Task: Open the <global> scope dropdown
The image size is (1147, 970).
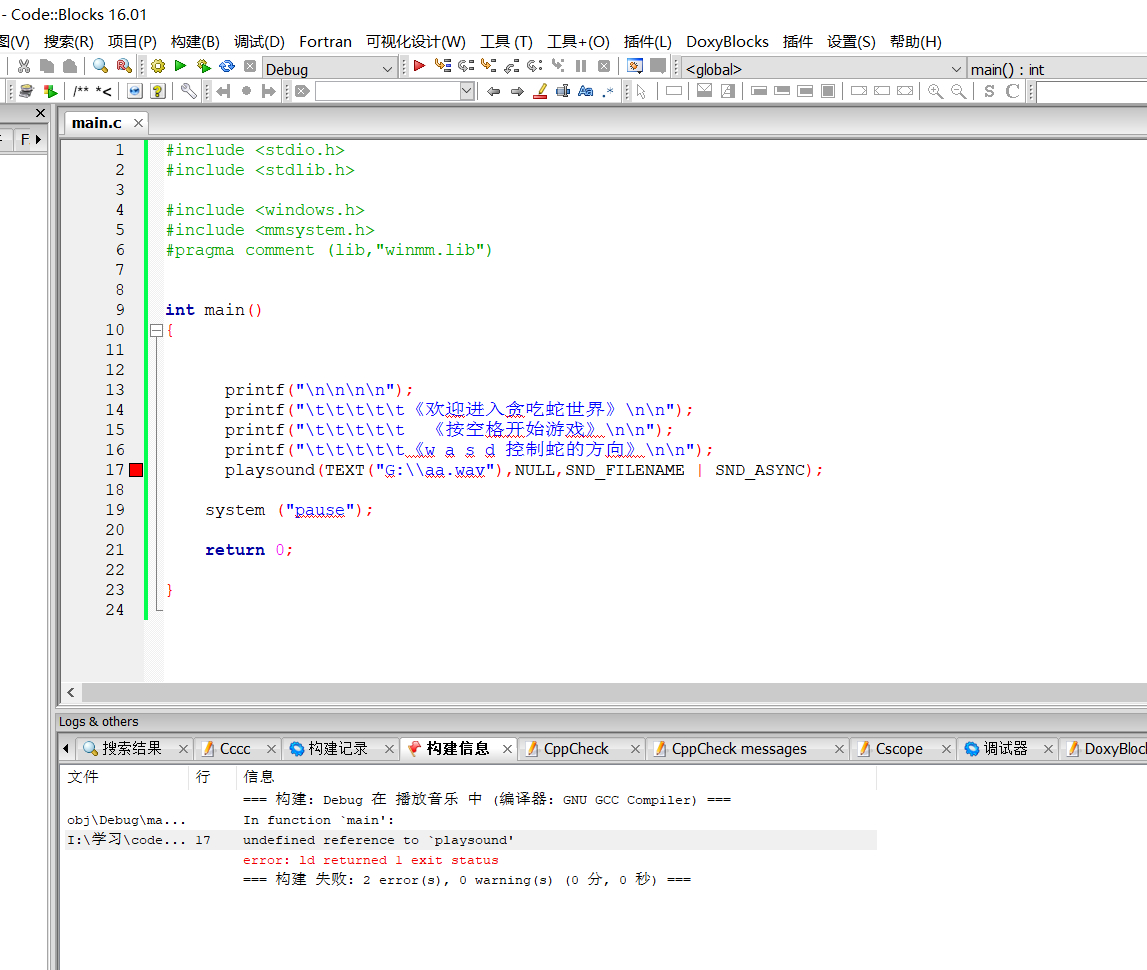Action: pos(956,69)
